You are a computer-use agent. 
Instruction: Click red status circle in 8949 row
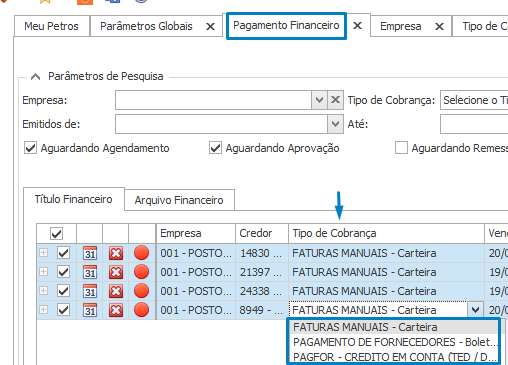pos(142,310)
